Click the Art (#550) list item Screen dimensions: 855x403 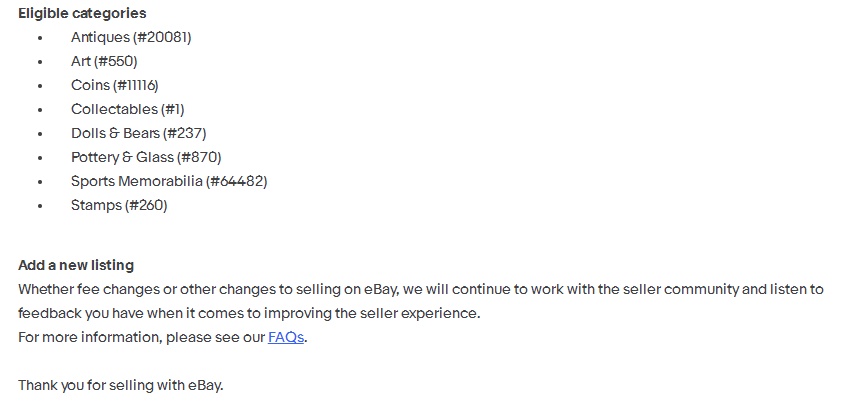point(104,61)
